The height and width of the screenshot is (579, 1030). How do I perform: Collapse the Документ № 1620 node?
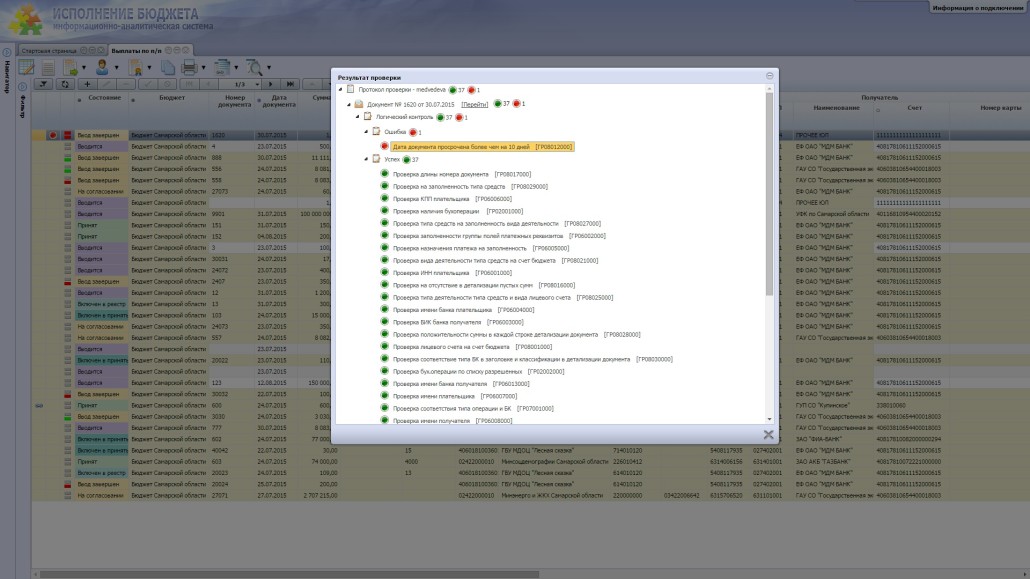[x=349, y=104]
